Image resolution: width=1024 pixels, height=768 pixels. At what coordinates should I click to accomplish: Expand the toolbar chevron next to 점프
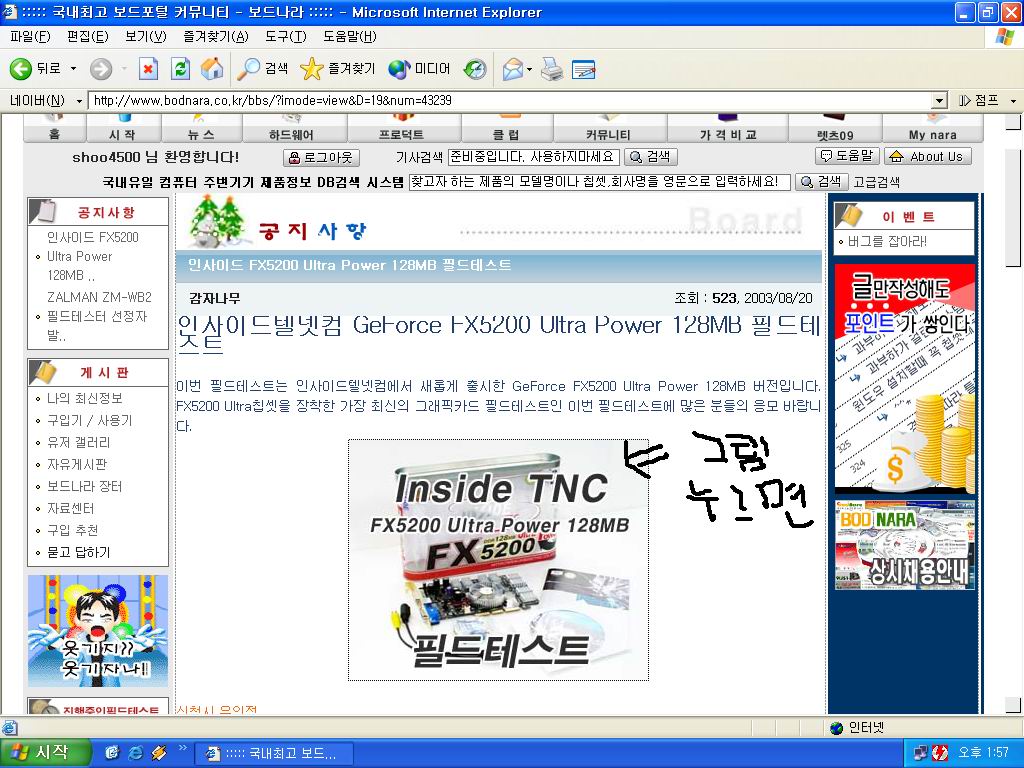coord(1013,101)
